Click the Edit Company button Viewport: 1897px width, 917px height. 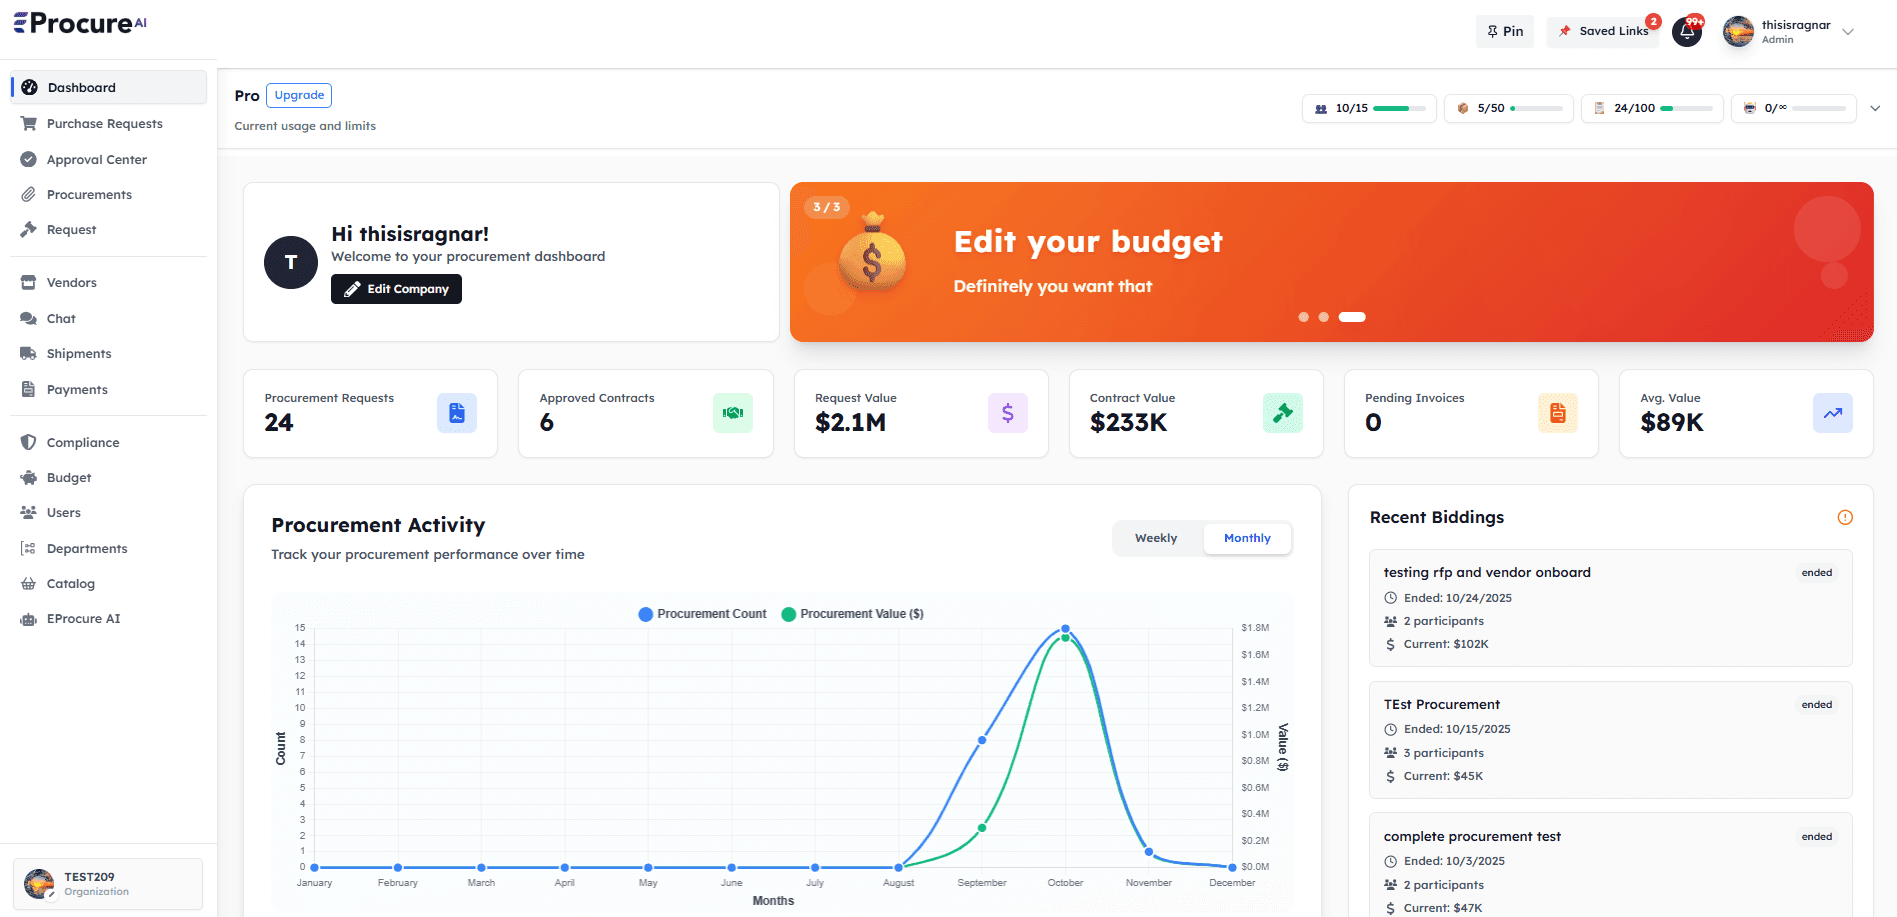396,289
